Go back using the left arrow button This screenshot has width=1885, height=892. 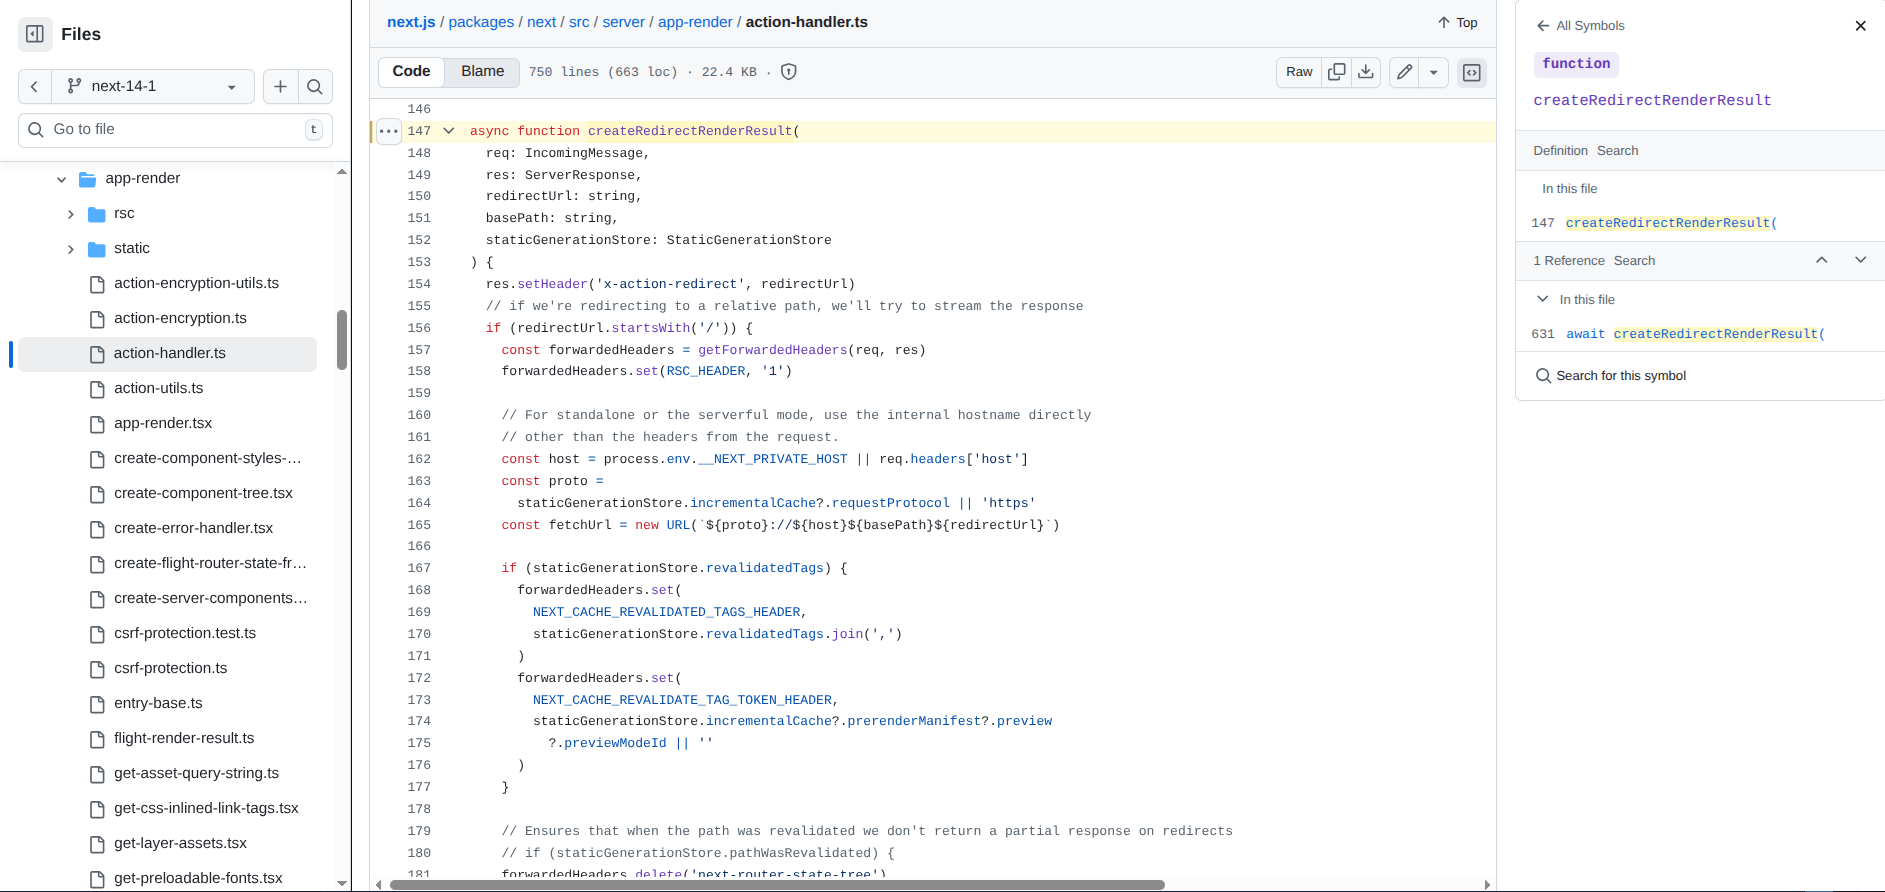tap(34, 87)
